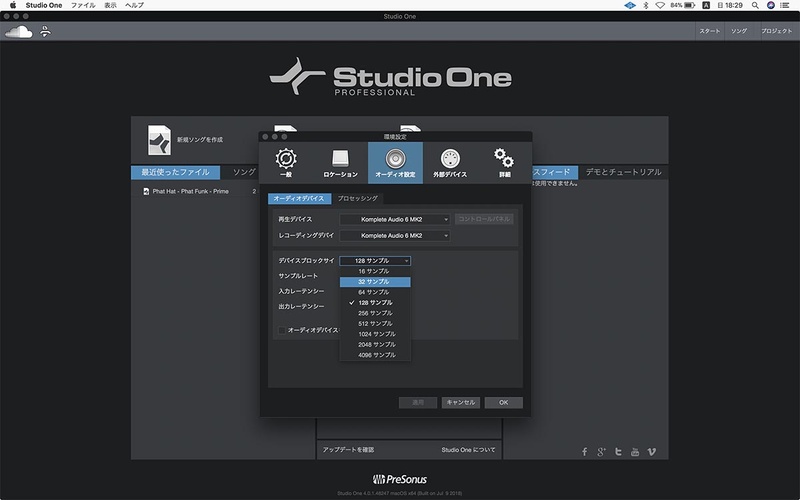This screenshot has height=500, width=800.
Task: Go to the スタート page button
Action: [710, 31]
